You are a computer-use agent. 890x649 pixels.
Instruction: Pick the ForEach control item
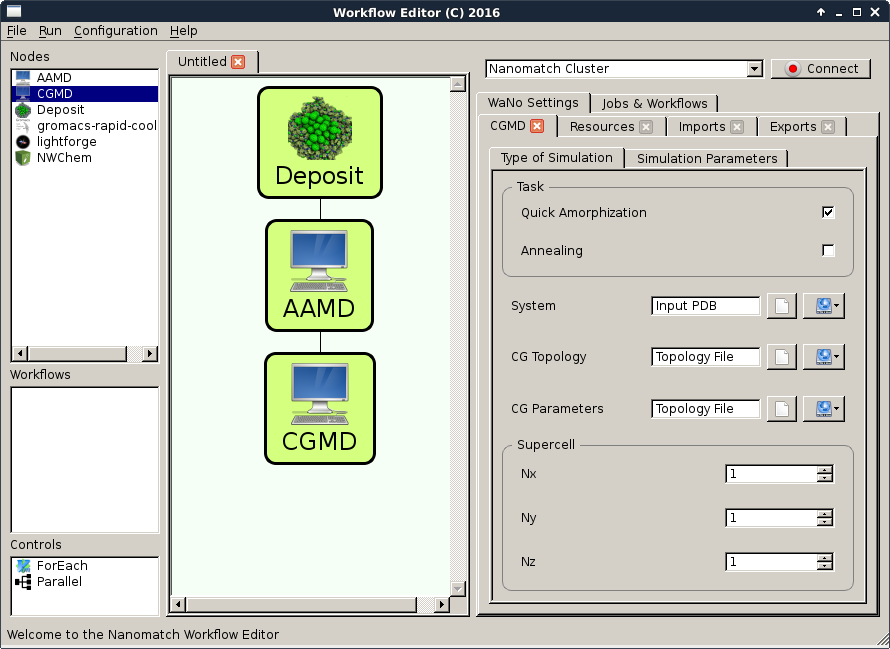(62, 566)
